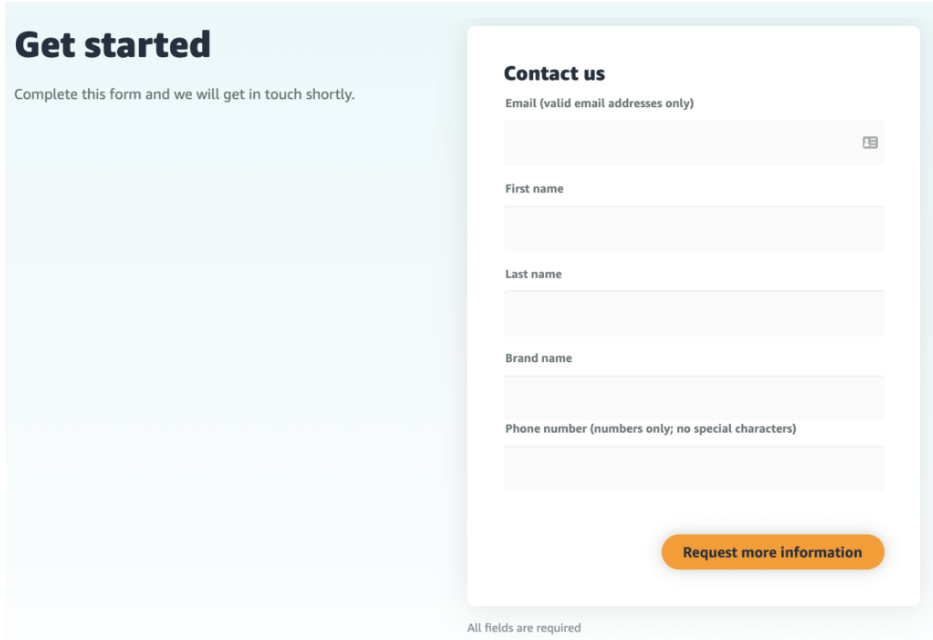Focus the Brand name input
This screenshot has width=933, height=640.
pyautogui.click(x=694, y=398)
